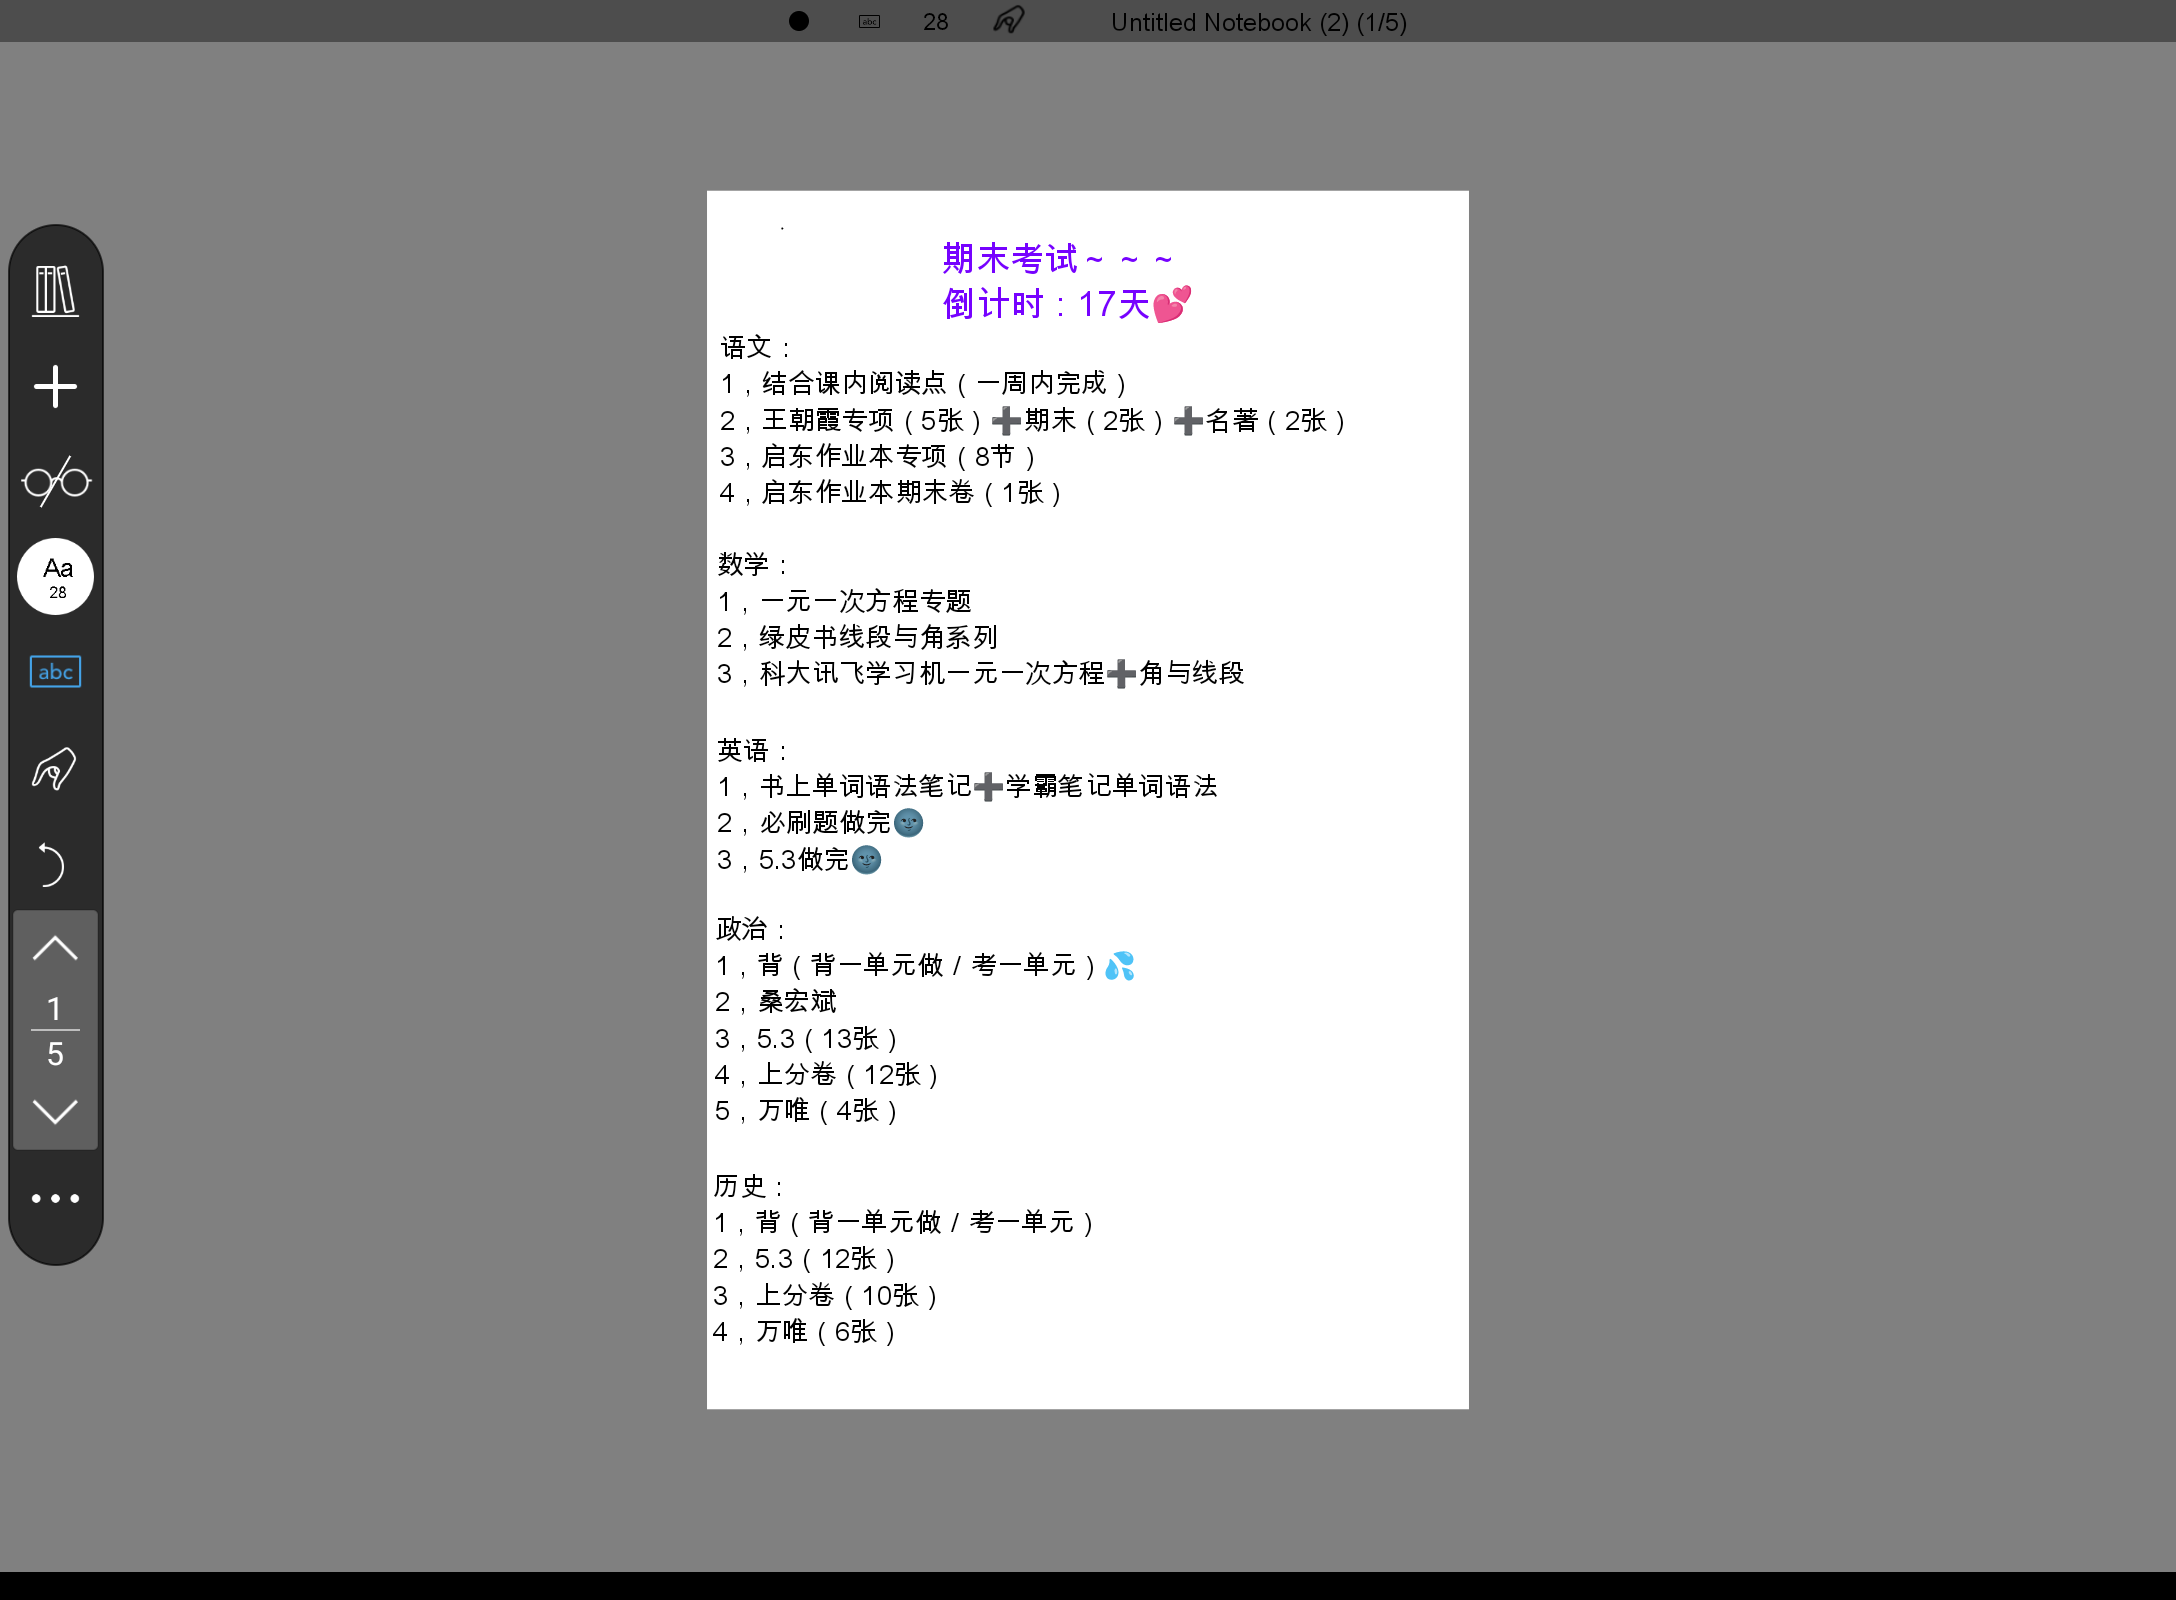Click the line starting 科大讯飞学习机
Screen dimensions: 2176x1600
(981, 673)
